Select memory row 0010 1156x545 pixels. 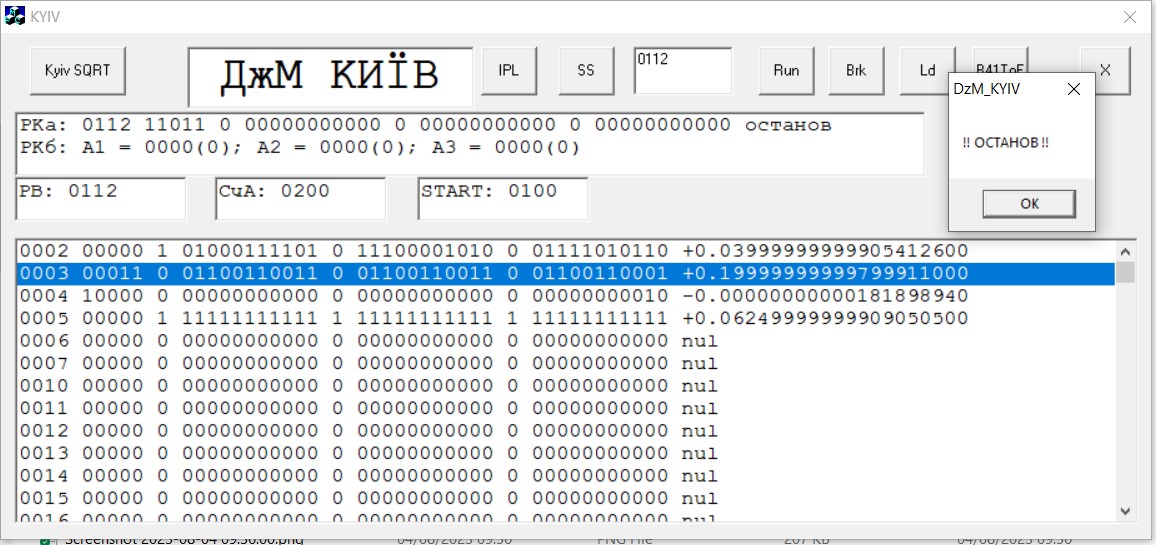(565, 386)
